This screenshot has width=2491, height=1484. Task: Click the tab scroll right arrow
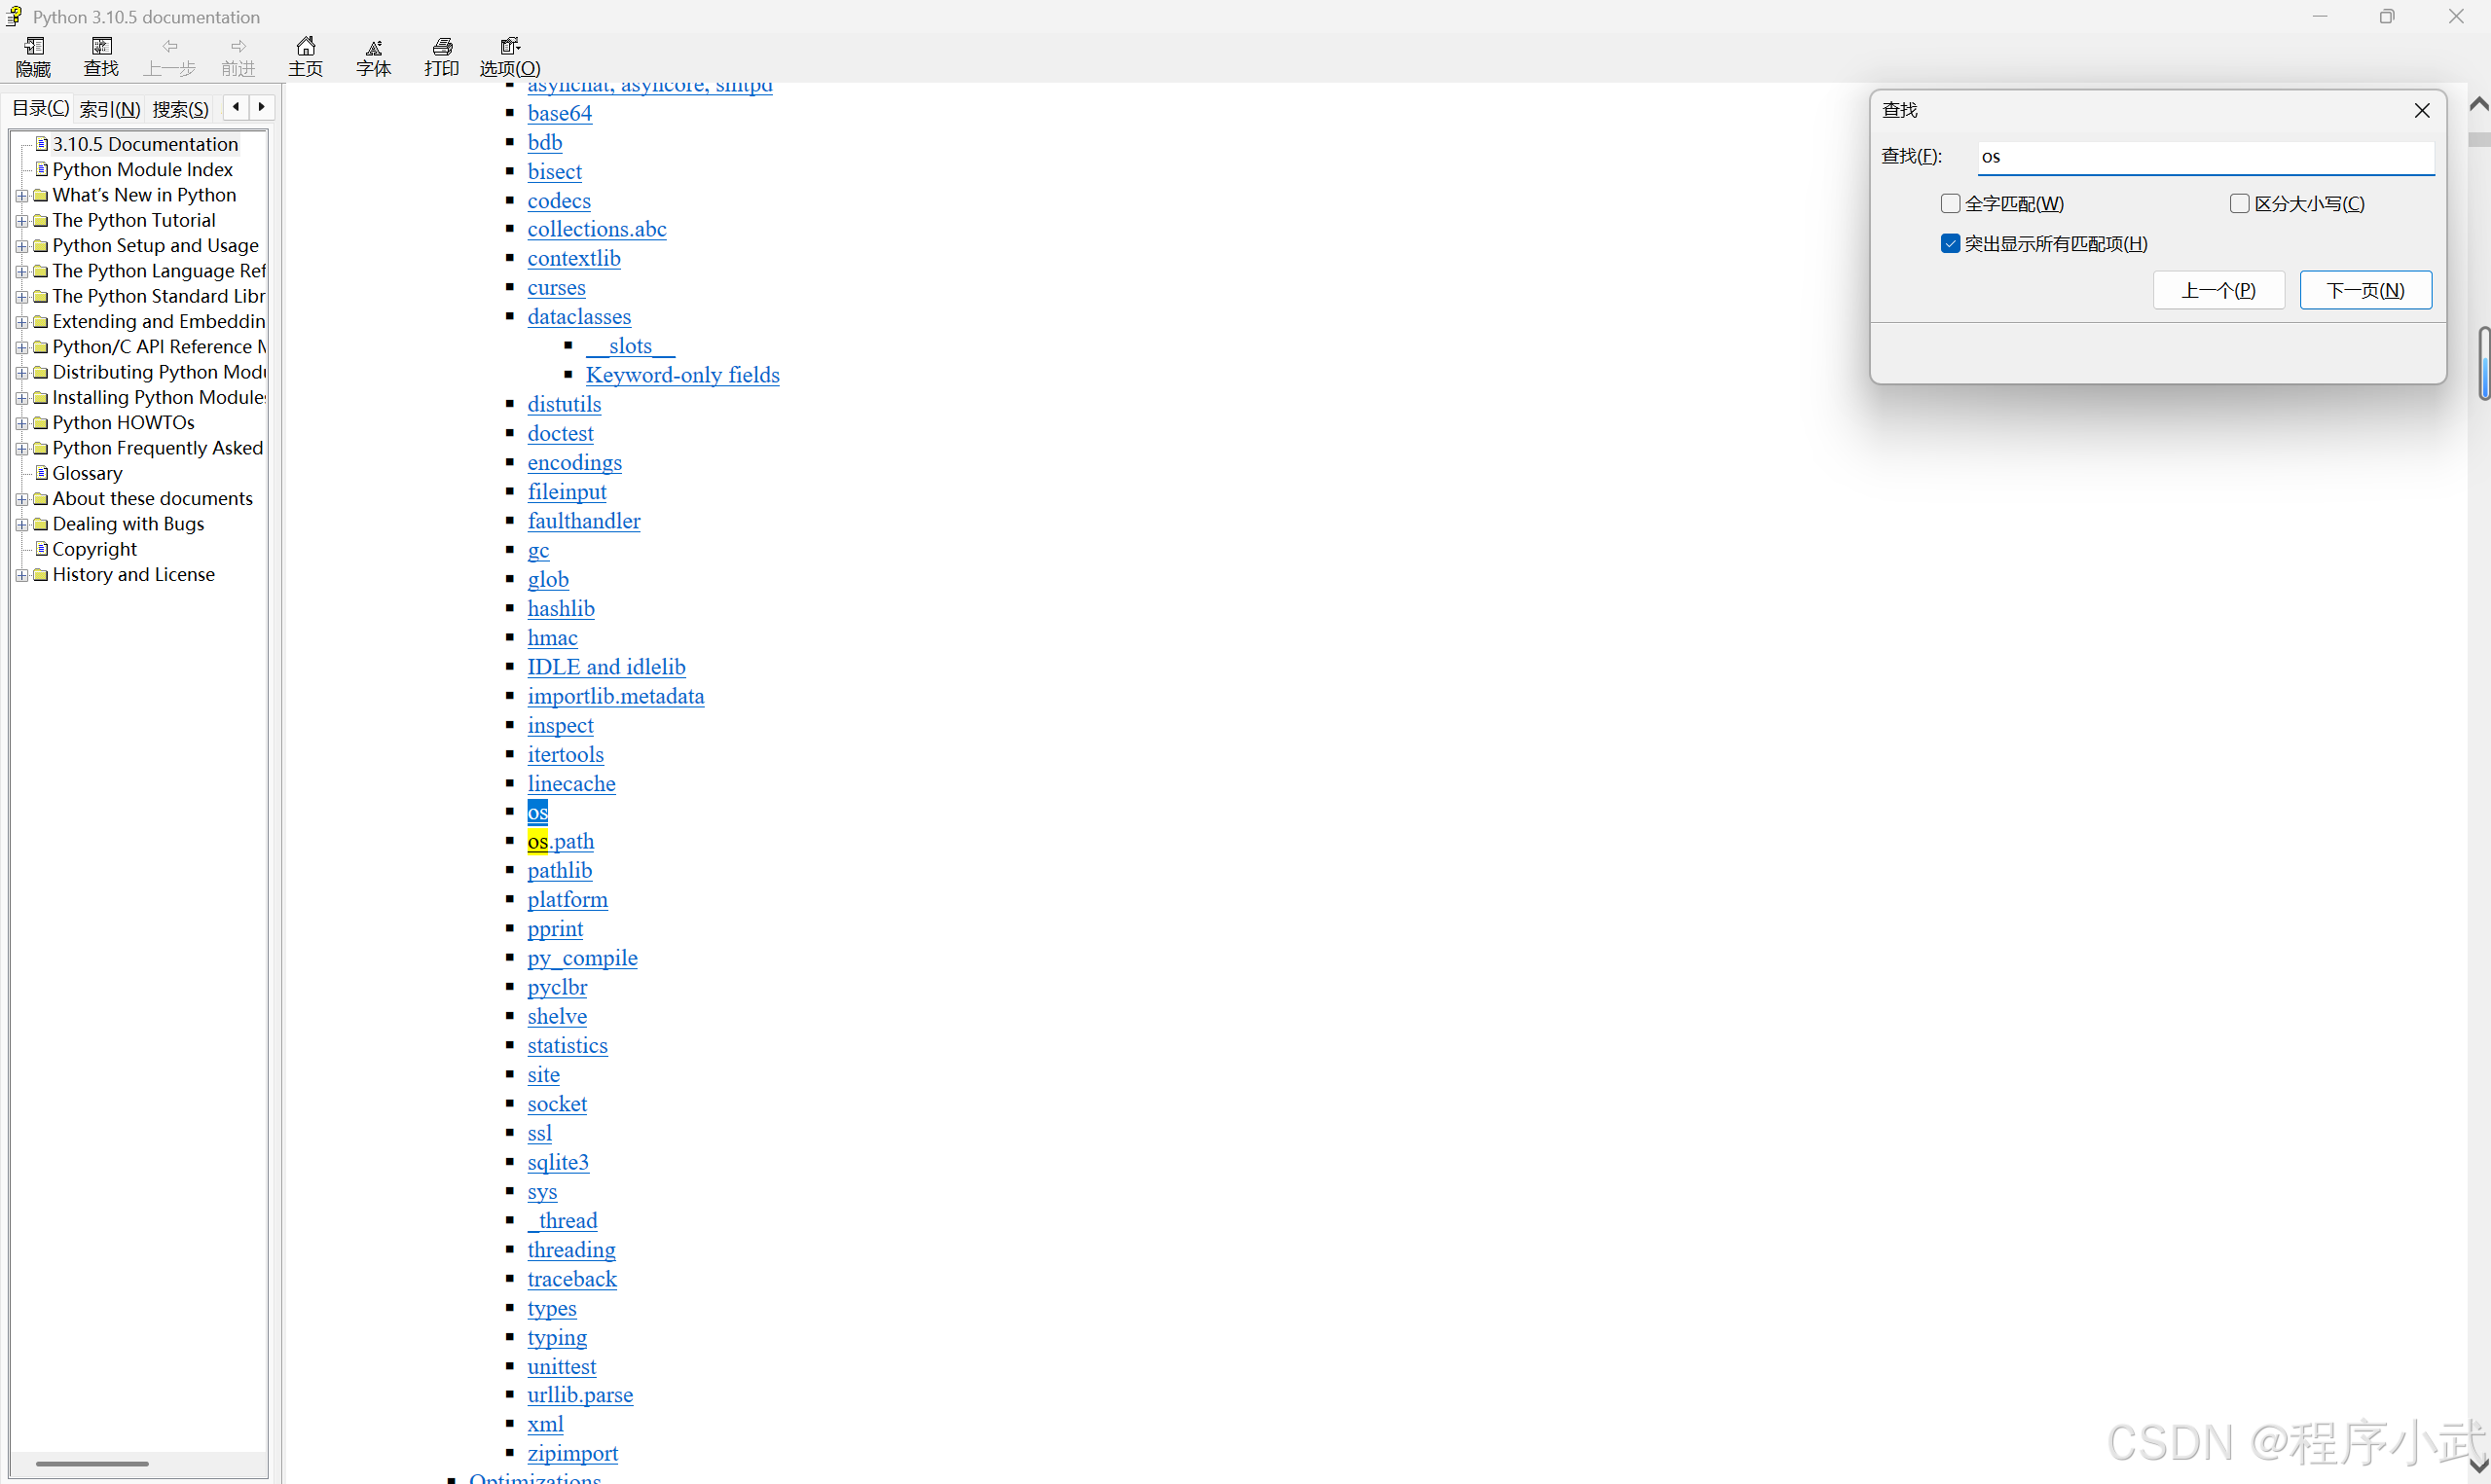click(x=262, y=107)
